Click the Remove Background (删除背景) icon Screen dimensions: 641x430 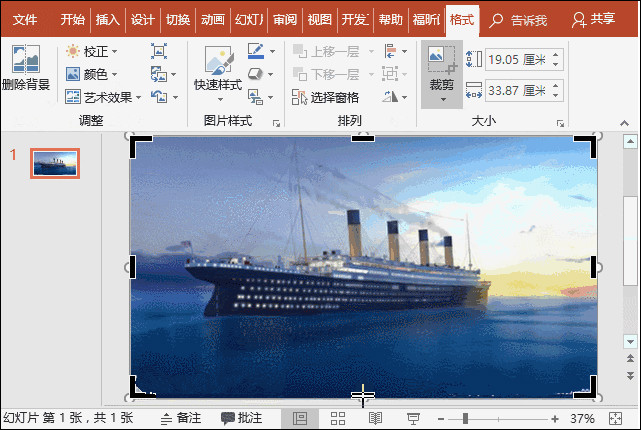(x=25, y=59)
